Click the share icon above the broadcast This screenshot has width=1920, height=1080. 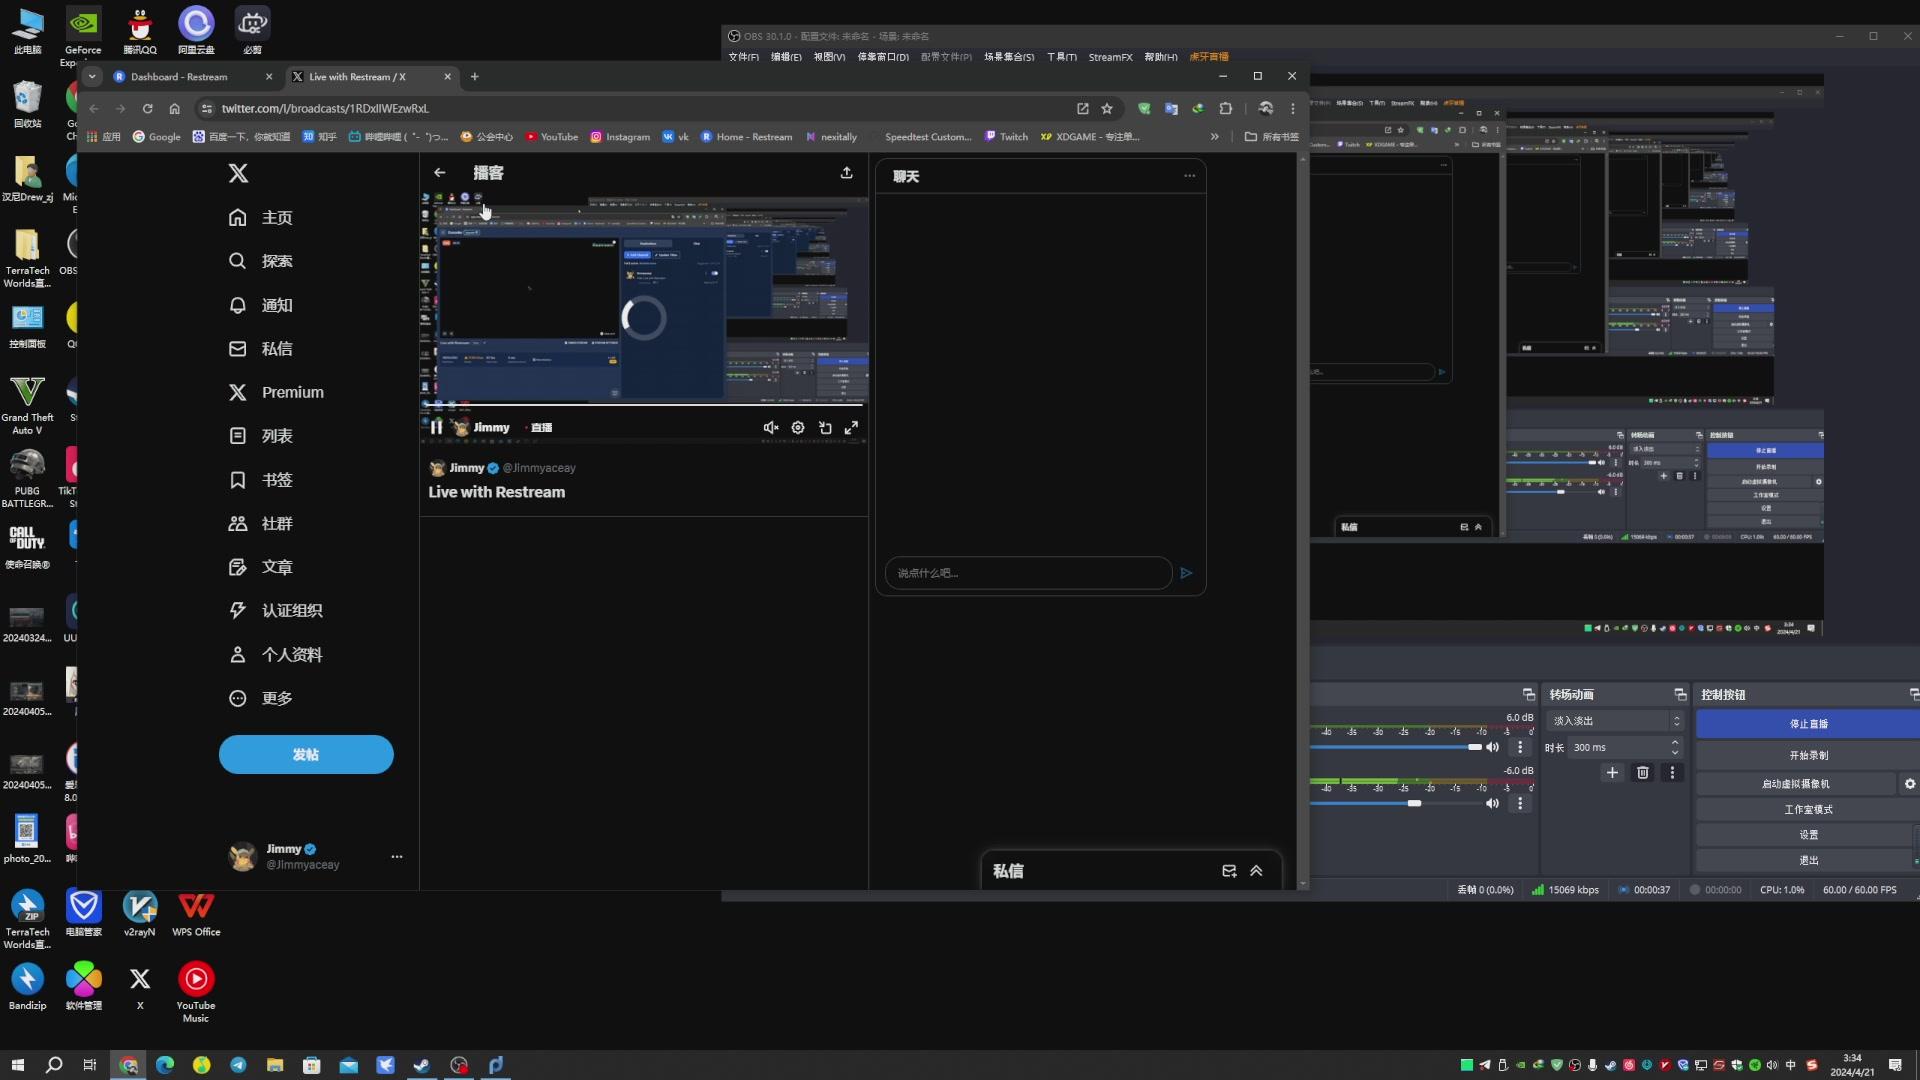(x=846, y=173)
